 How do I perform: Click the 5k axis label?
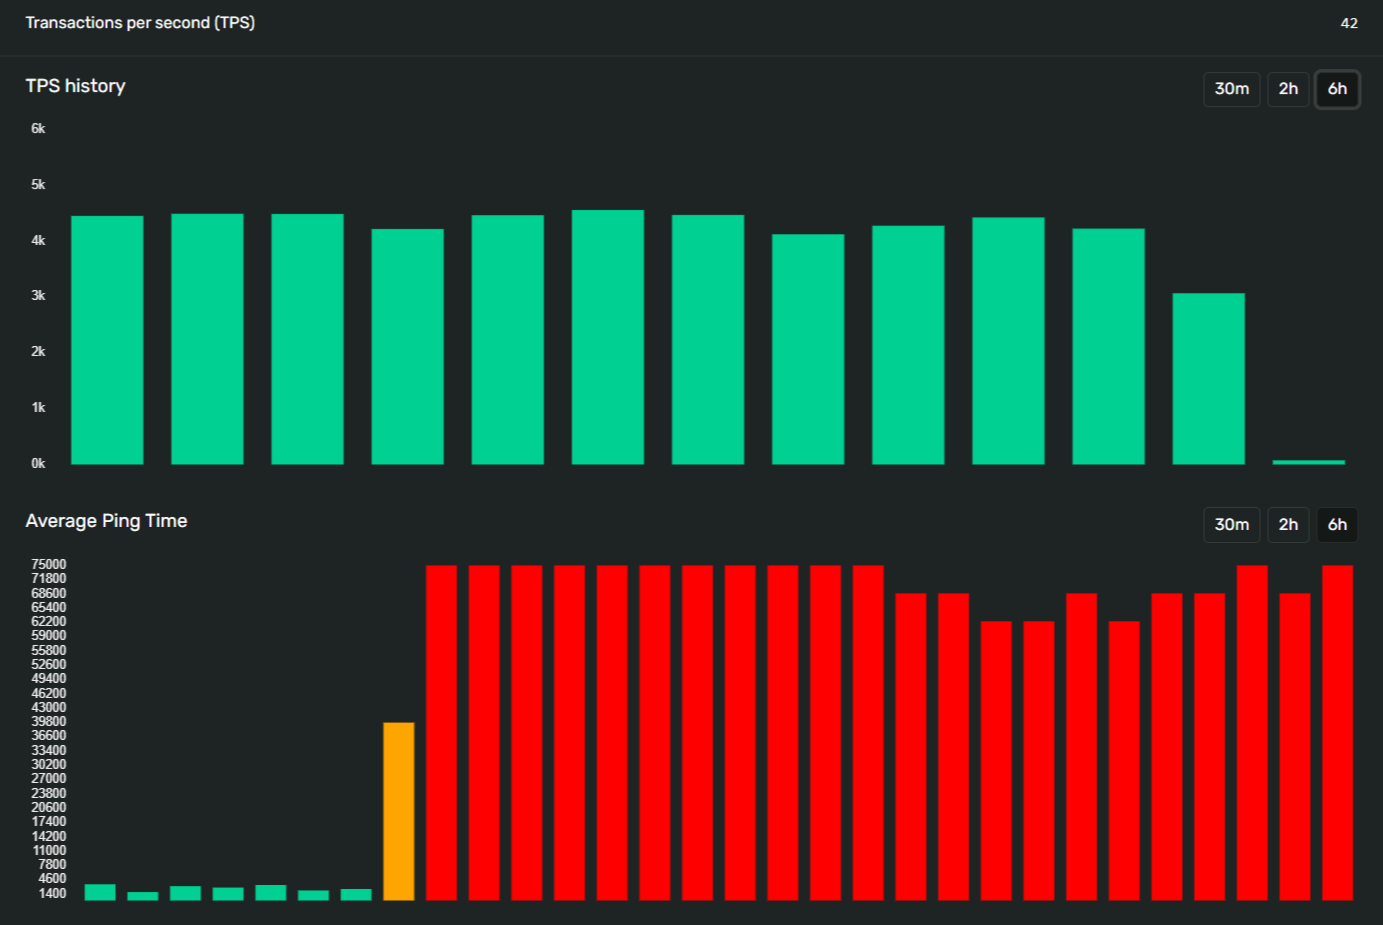click(x=38, y=184)
